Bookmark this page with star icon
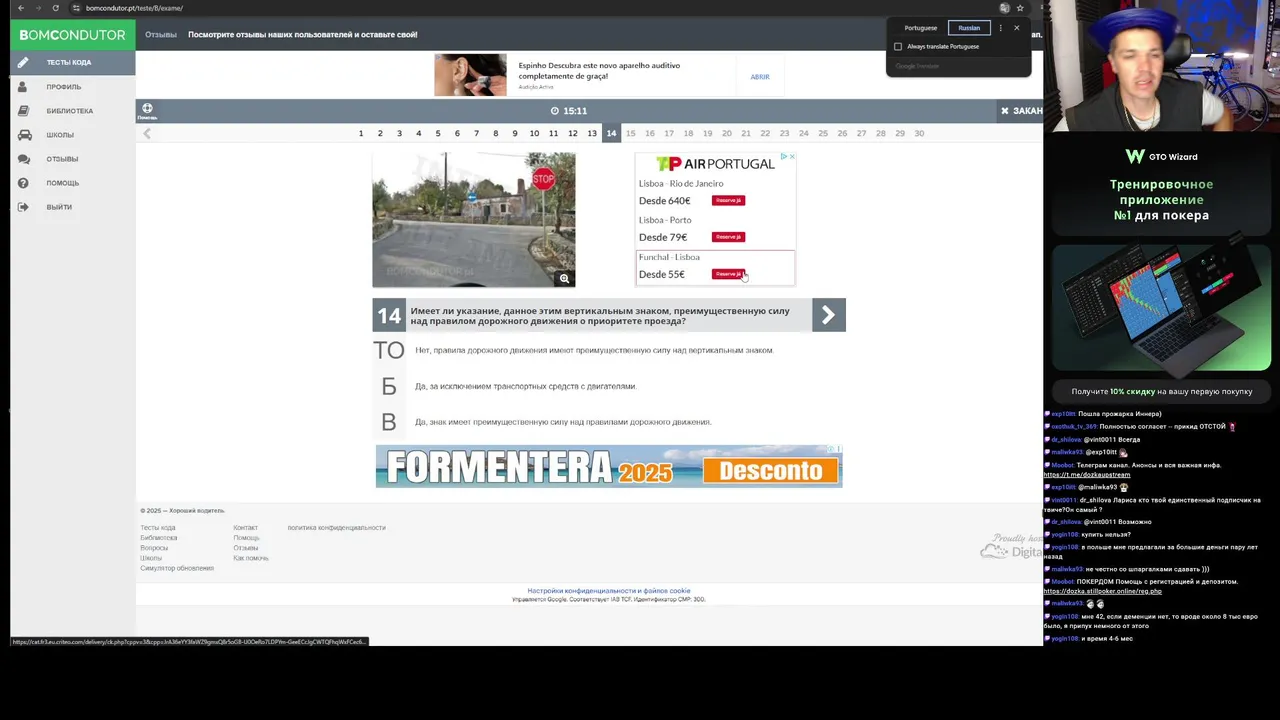 pyautogui.click(x=1021, y=8)
